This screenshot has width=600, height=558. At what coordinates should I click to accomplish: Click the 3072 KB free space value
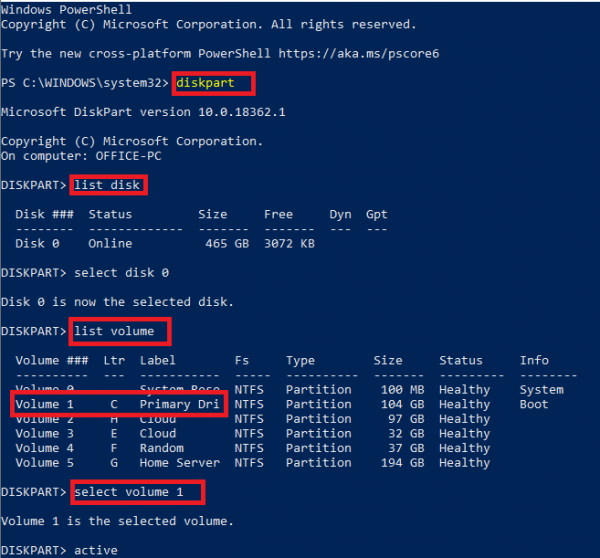tap(290, 243)
